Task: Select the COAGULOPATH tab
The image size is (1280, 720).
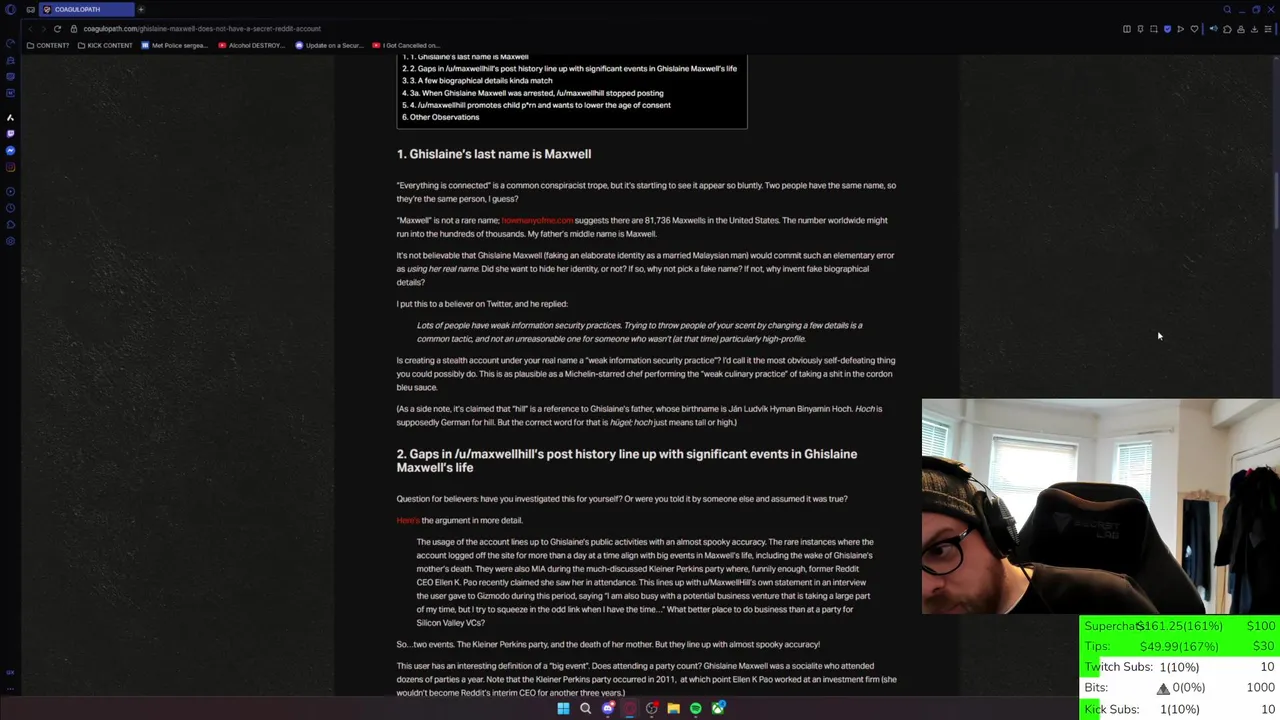Action: pyautogui.click(x=85, y=9)
